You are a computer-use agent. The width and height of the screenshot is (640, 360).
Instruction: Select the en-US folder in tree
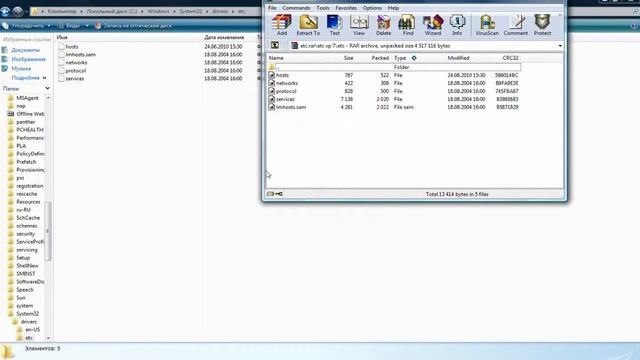[32, 329]
